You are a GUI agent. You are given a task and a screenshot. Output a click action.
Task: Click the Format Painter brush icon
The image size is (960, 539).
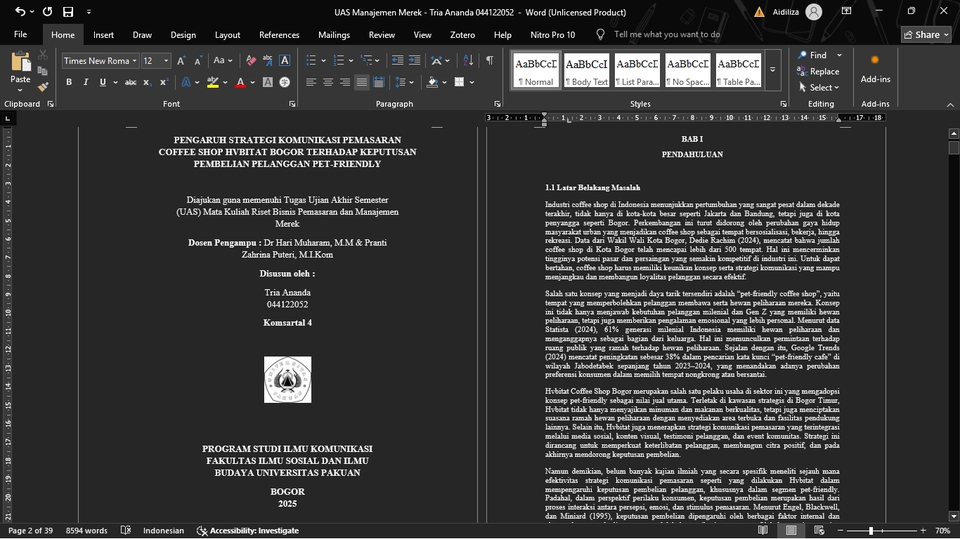(43, 87)
